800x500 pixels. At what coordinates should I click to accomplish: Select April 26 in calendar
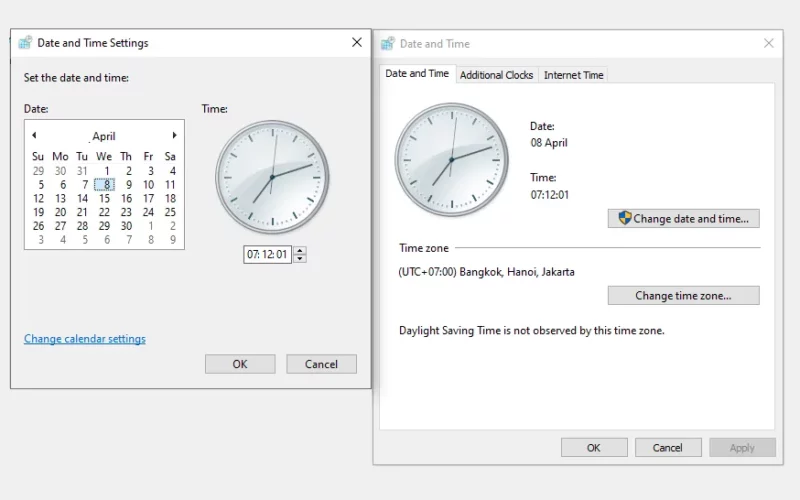[38, 226]
